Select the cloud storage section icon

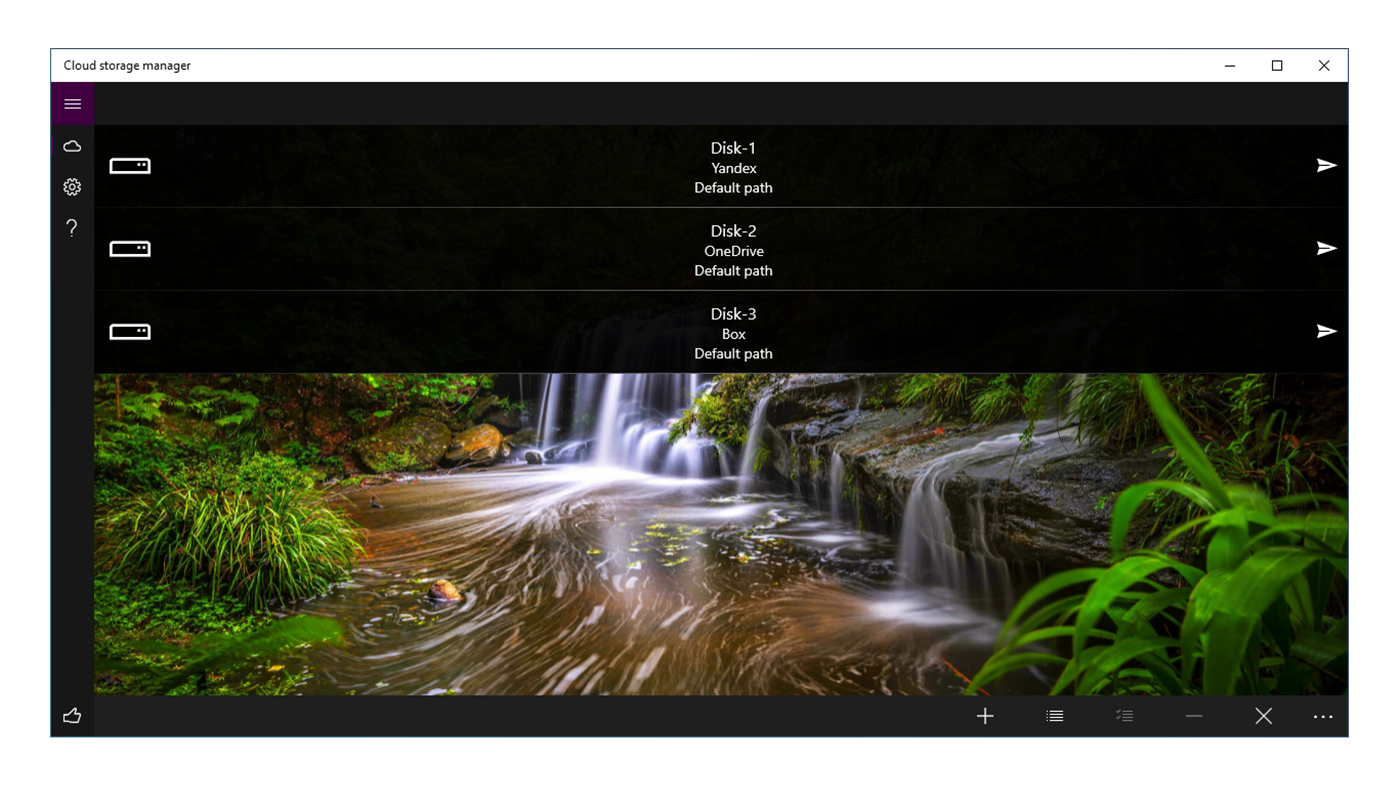pyautogui.click(x=72, y=145)
